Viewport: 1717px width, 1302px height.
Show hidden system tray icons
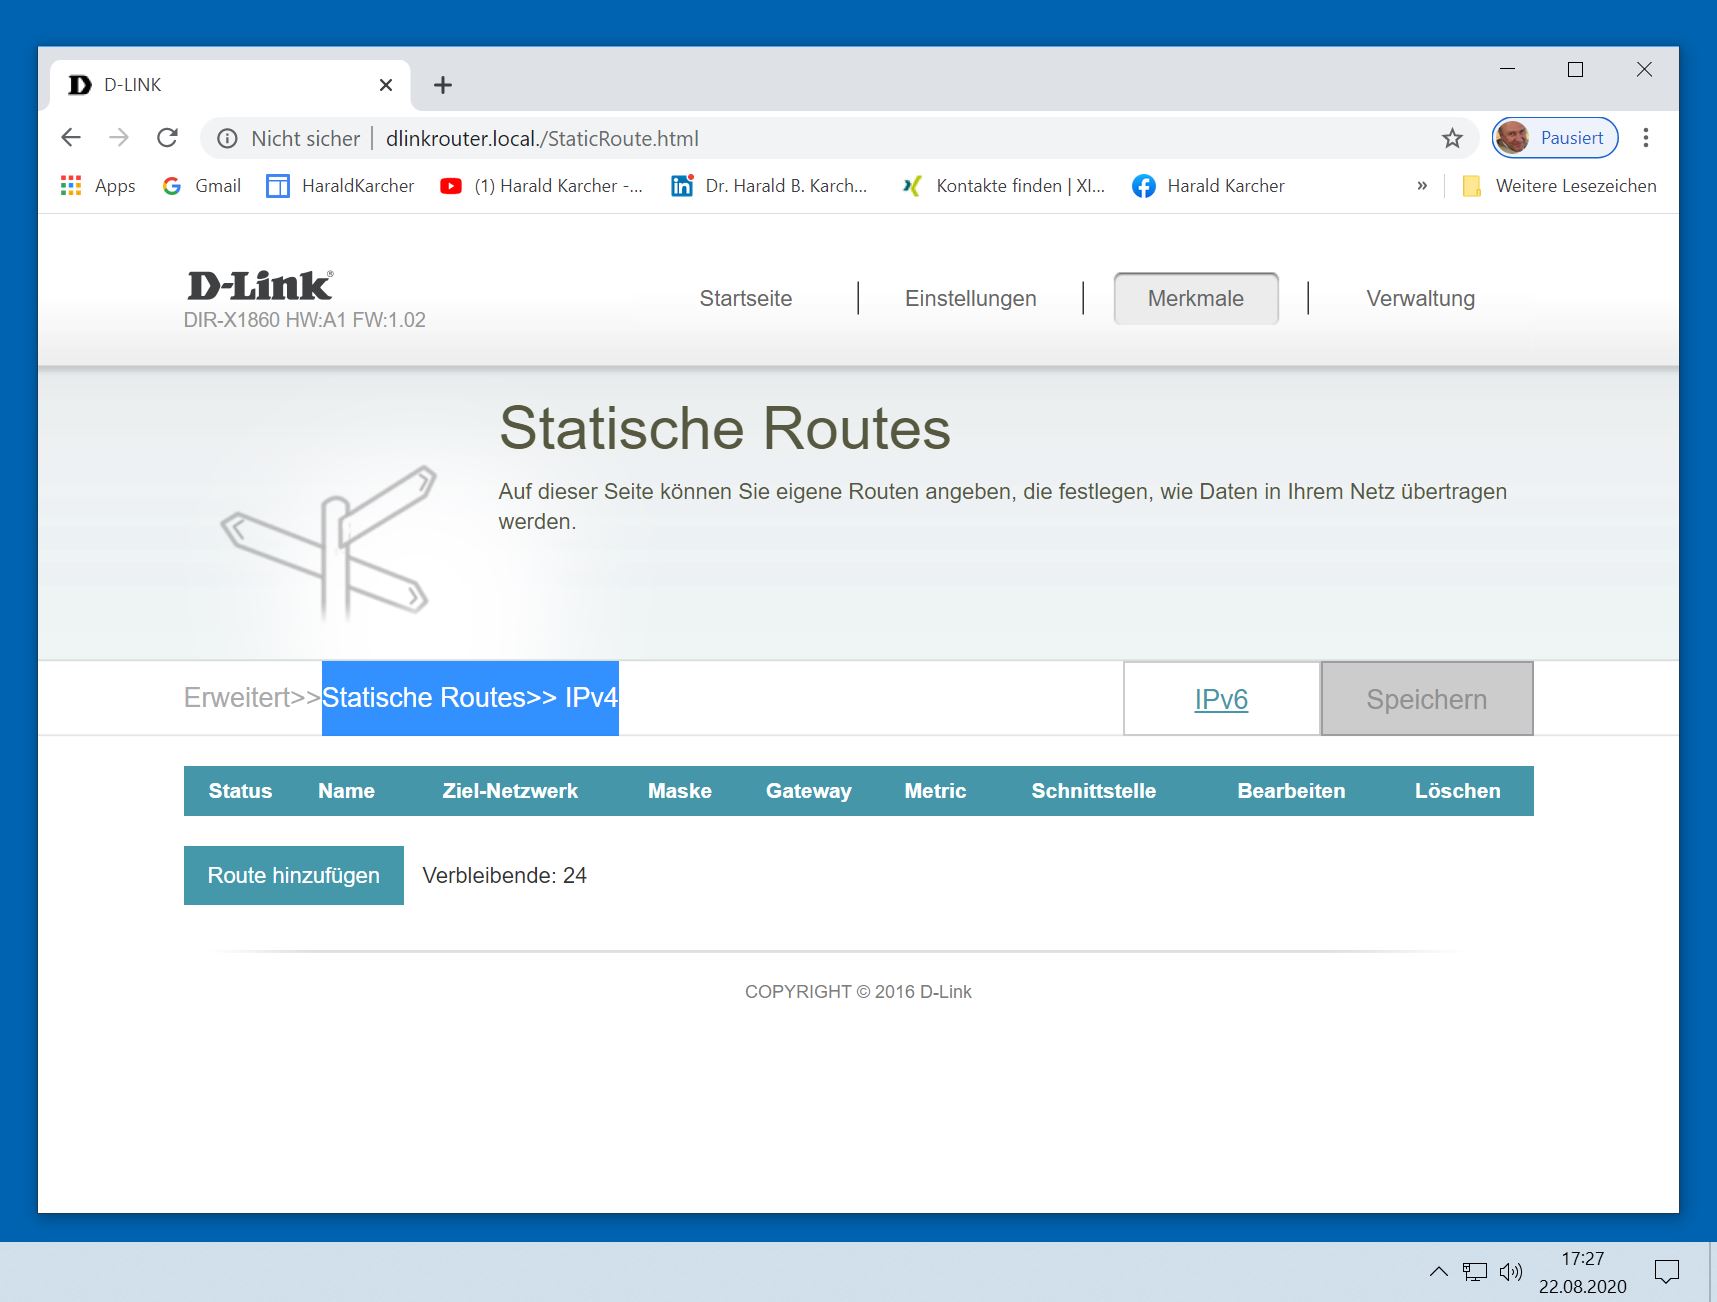[x=1438, y=1272]
